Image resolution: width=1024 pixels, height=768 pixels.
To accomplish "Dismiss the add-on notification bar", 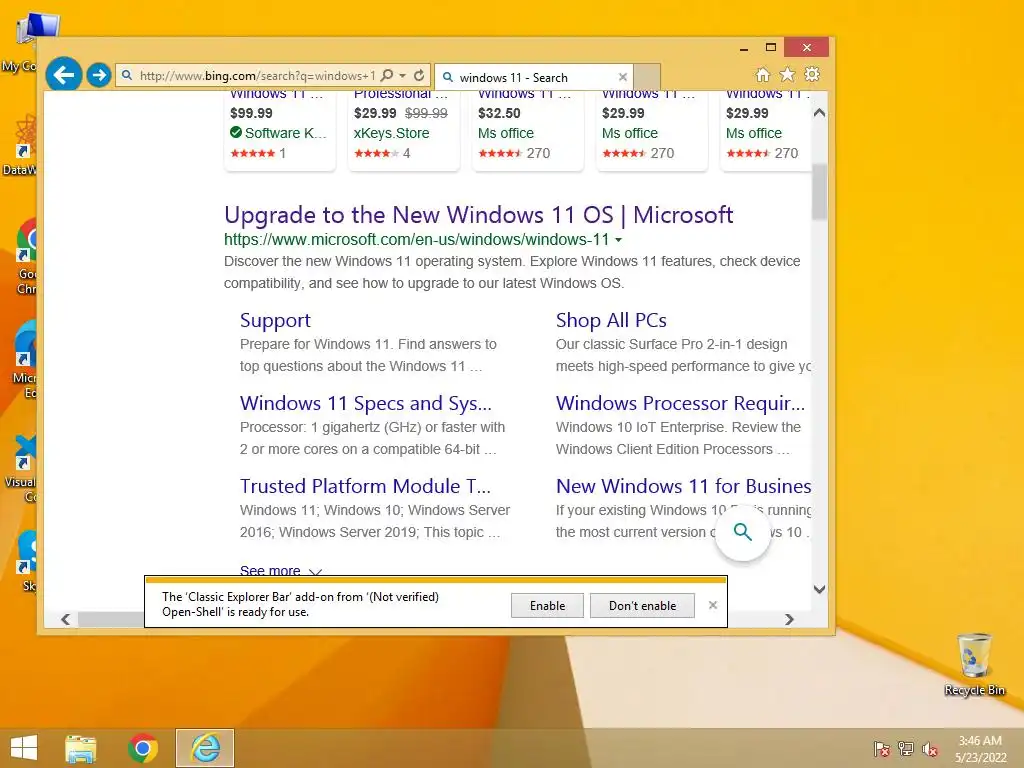I will click(x=712, y=605).
